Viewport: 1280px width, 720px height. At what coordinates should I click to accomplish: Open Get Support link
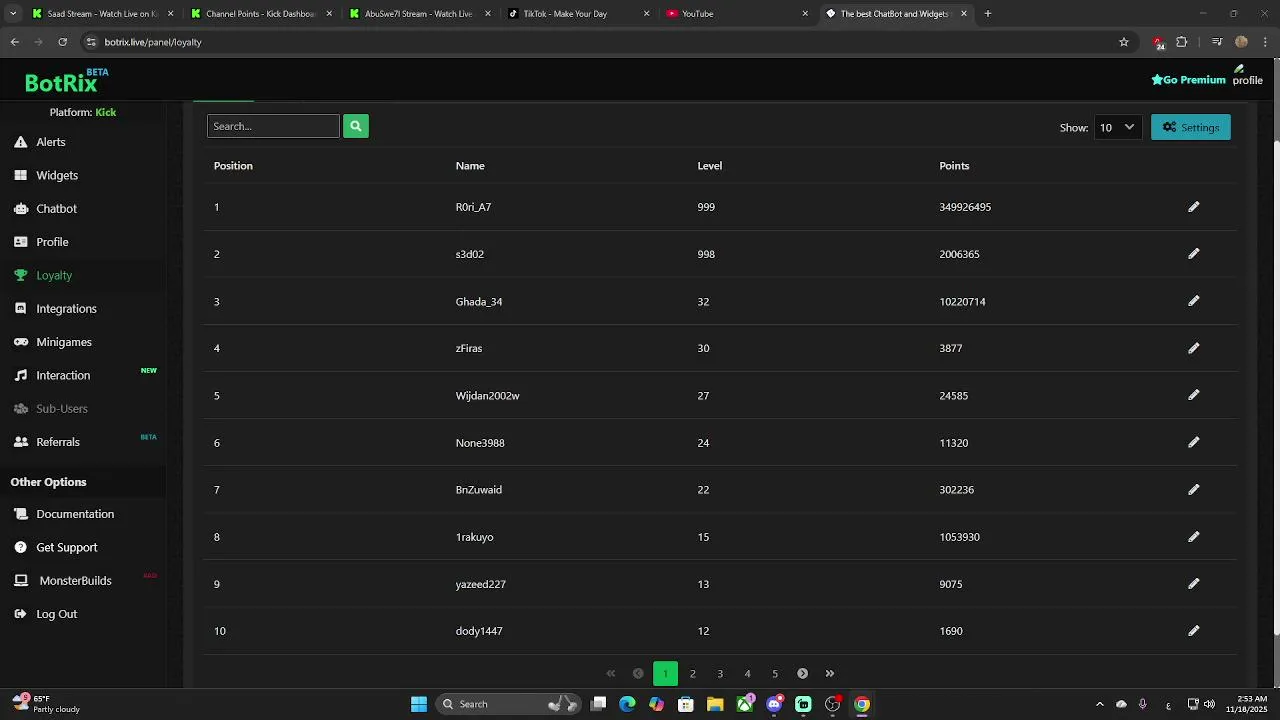coord(67,547)
